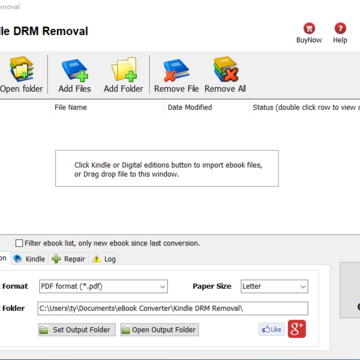Open Help via the question mark icon
Image resolution: width=360 pixels, height=360 pixels.
point(340,28)
